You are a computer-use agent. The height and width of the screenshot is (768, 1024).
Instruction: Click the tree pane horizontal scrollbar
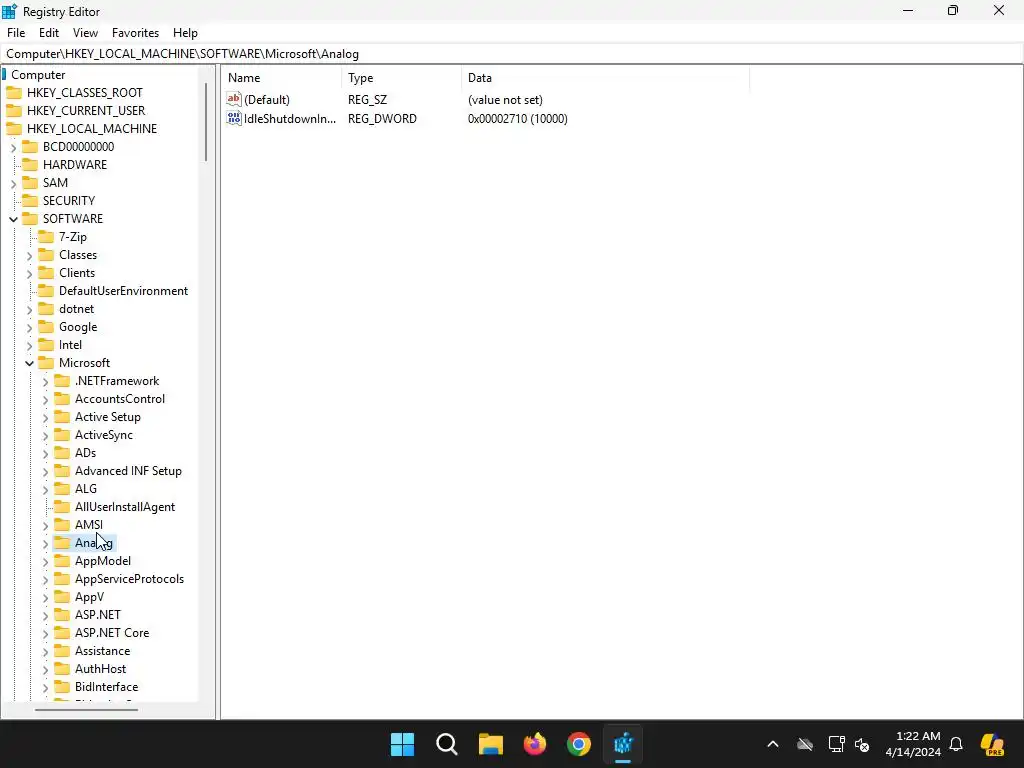tap(86, 710)
